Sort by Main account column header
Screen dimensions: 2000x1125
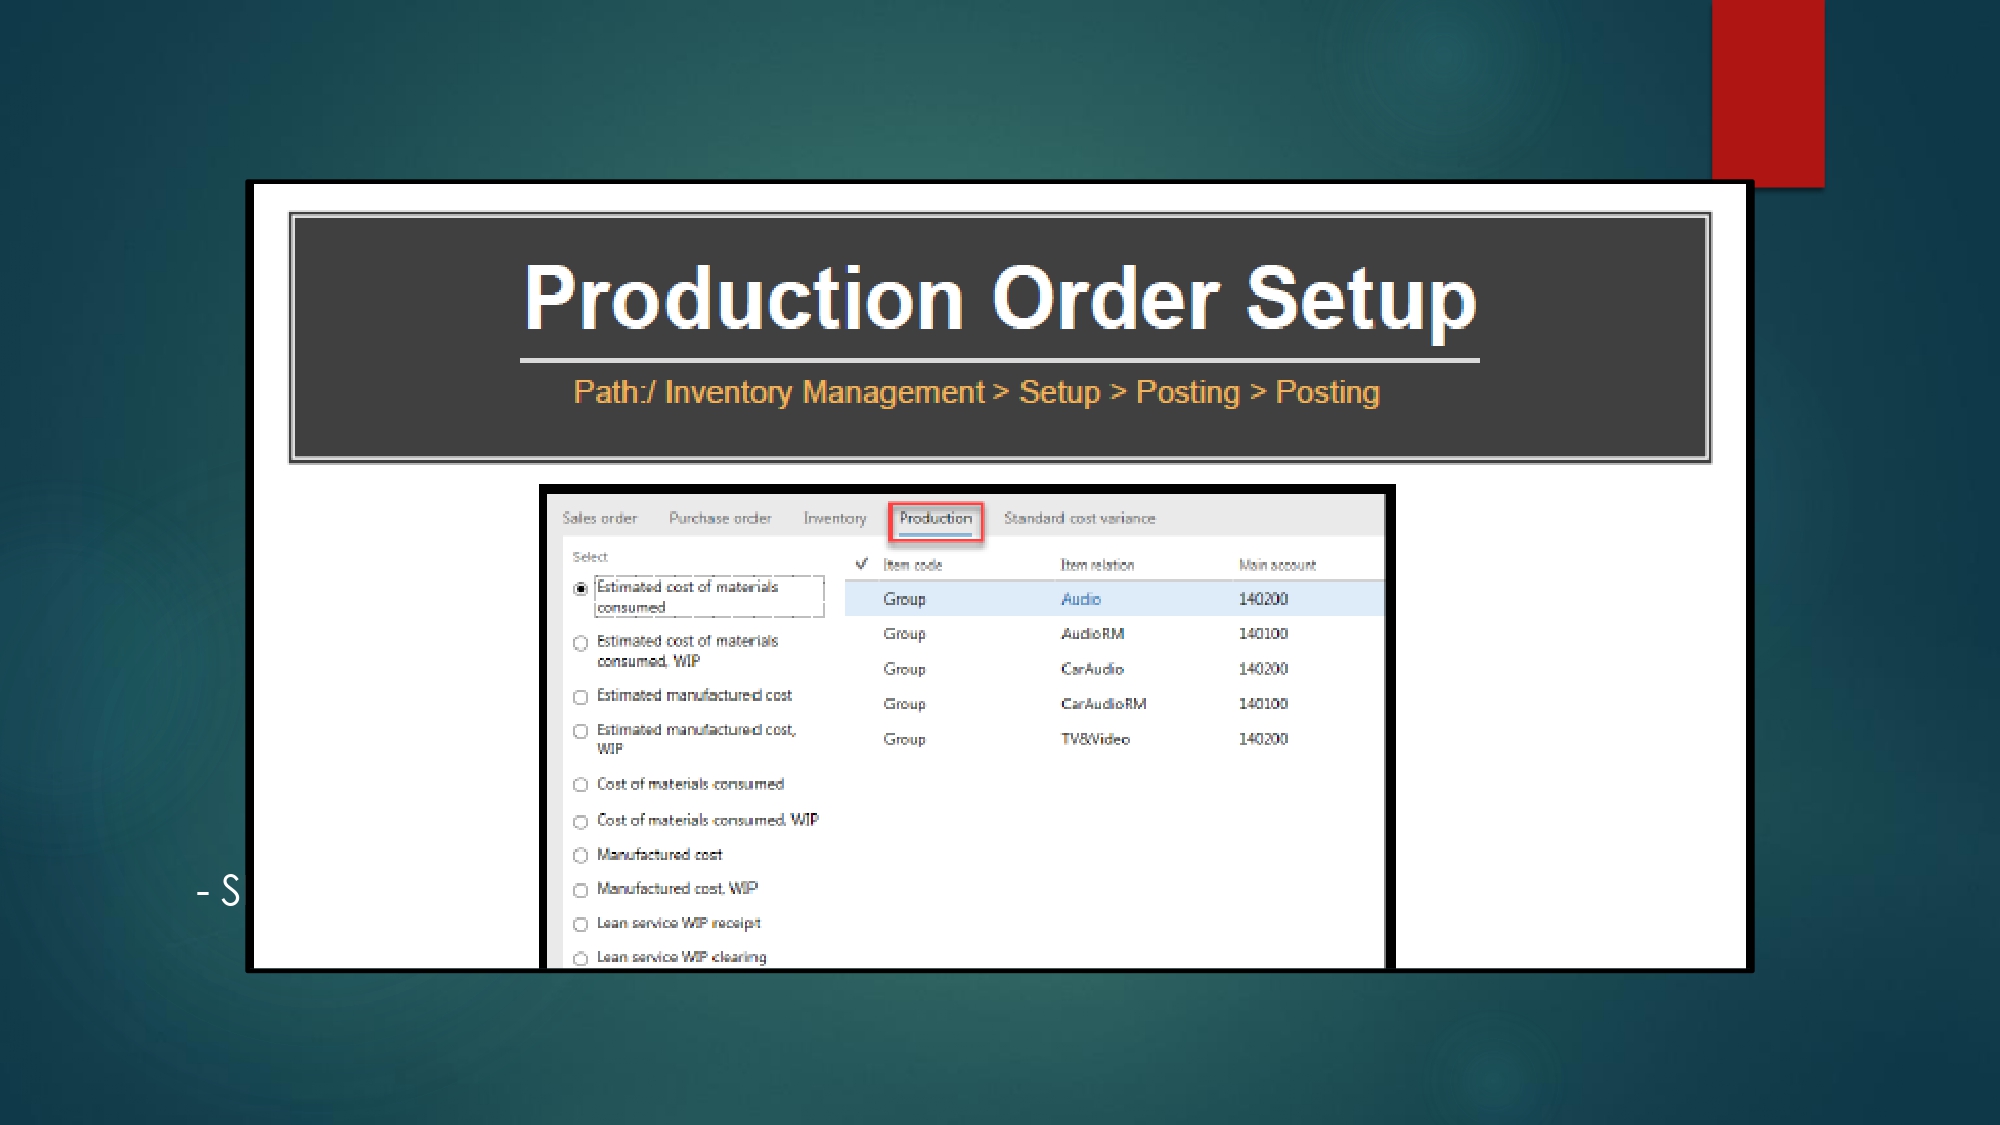(x=1277, y=565)
